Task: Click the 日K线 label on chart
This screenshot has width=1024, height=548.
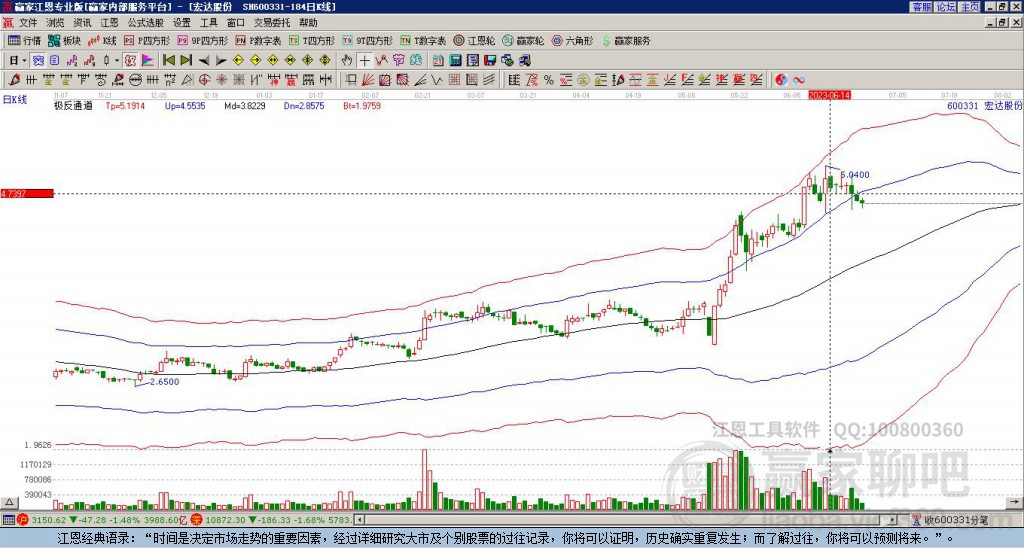Action: [x=15, y=99]
